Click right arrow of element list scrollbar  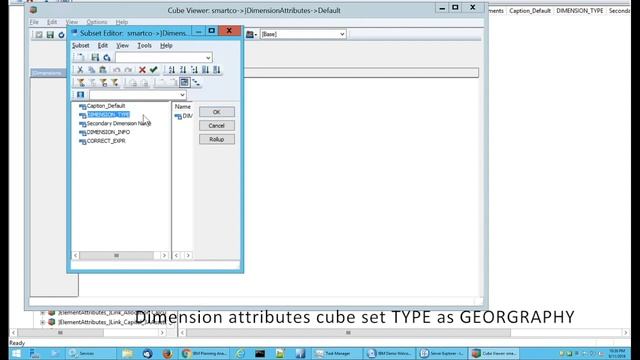click(x=164, y=256)
